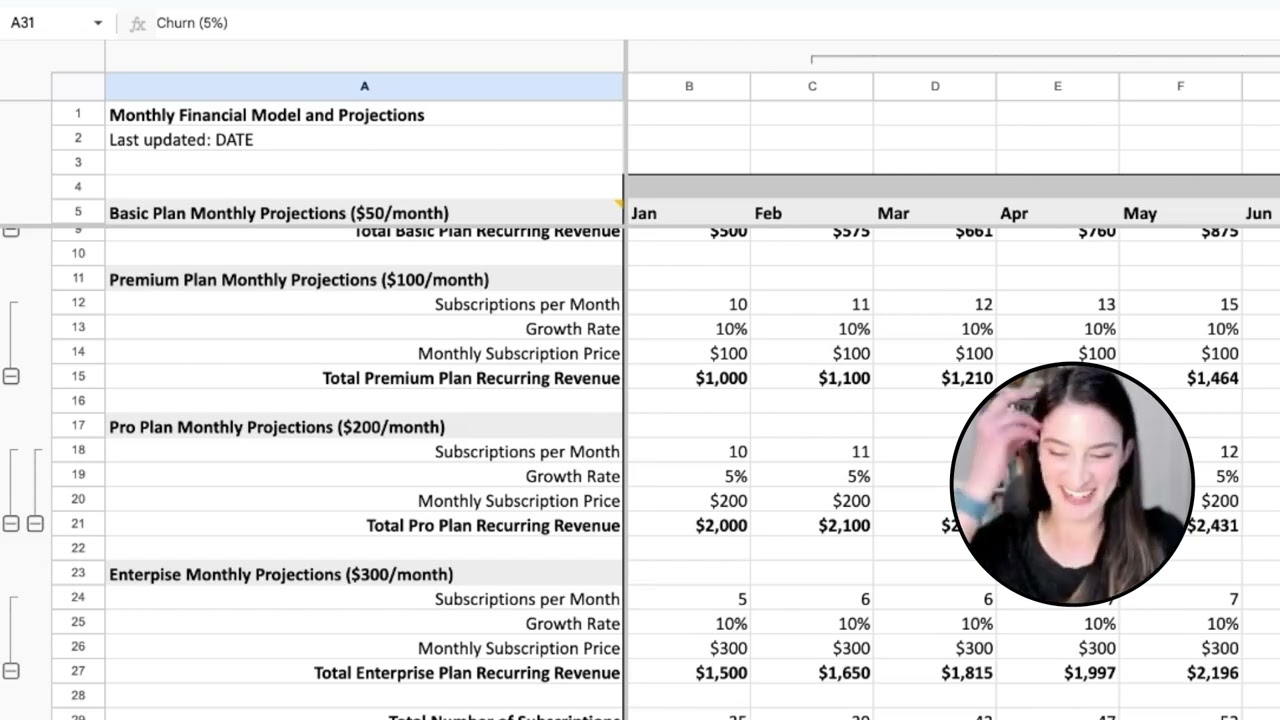1280x720 pixels.
Task: Open the Name Box dropdown arrow
Action: 98,23
